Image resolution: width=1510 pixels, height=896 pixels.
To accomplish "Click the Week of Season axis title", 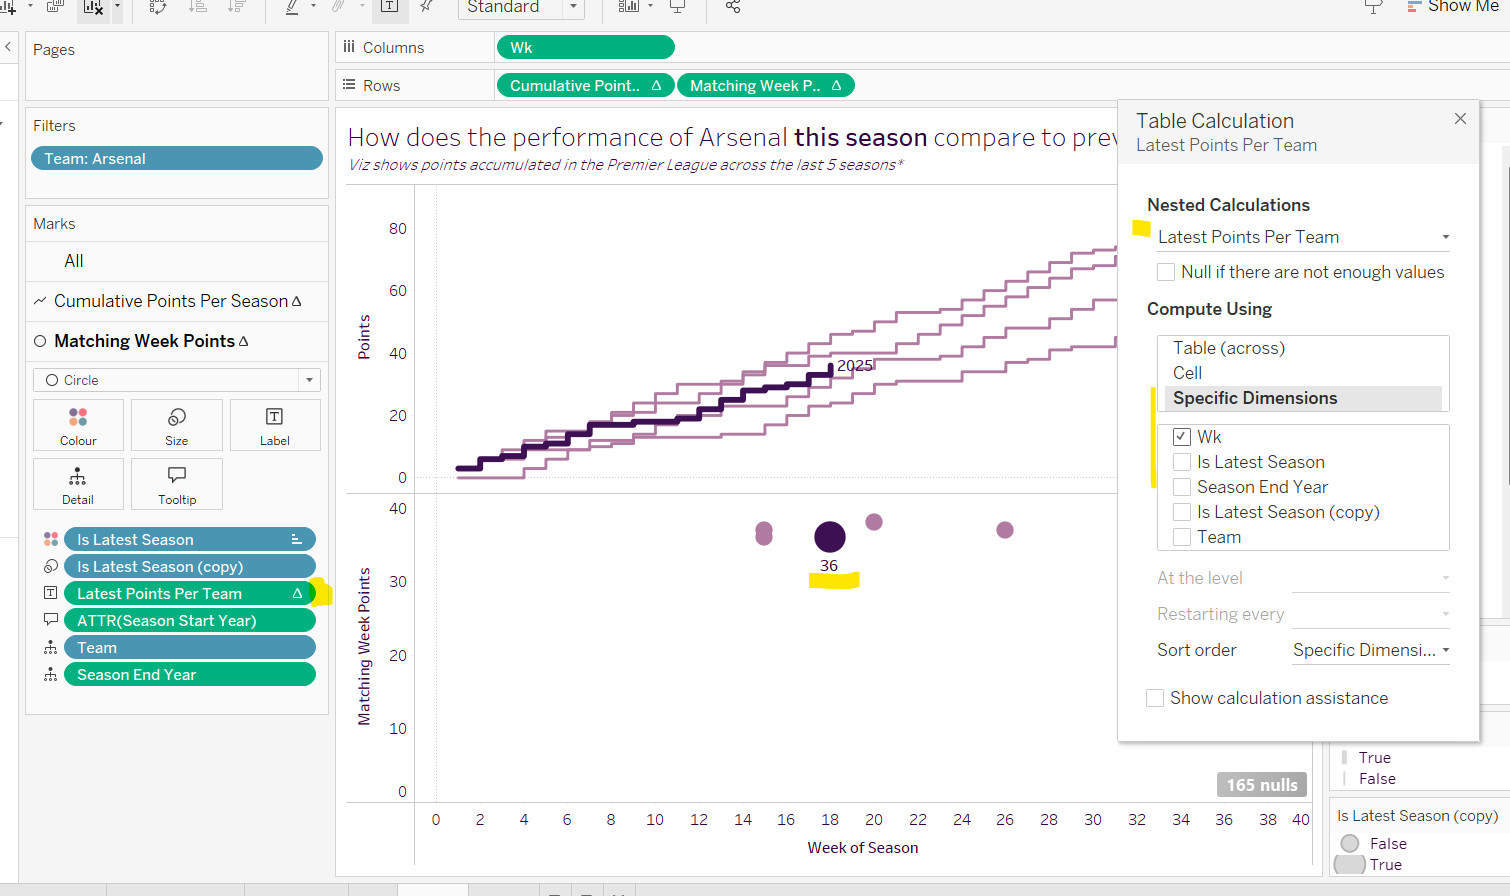I will [863, 848].
